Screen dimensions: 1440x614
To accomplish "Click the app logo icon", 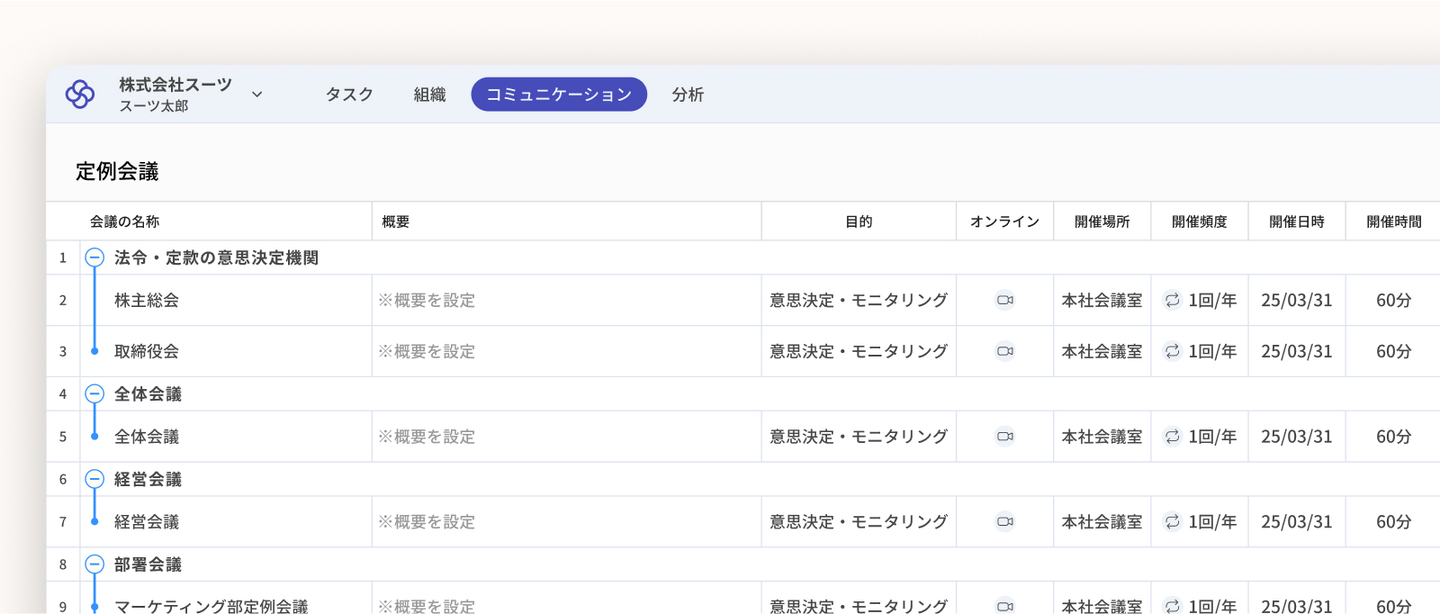I will pos(80,94).
